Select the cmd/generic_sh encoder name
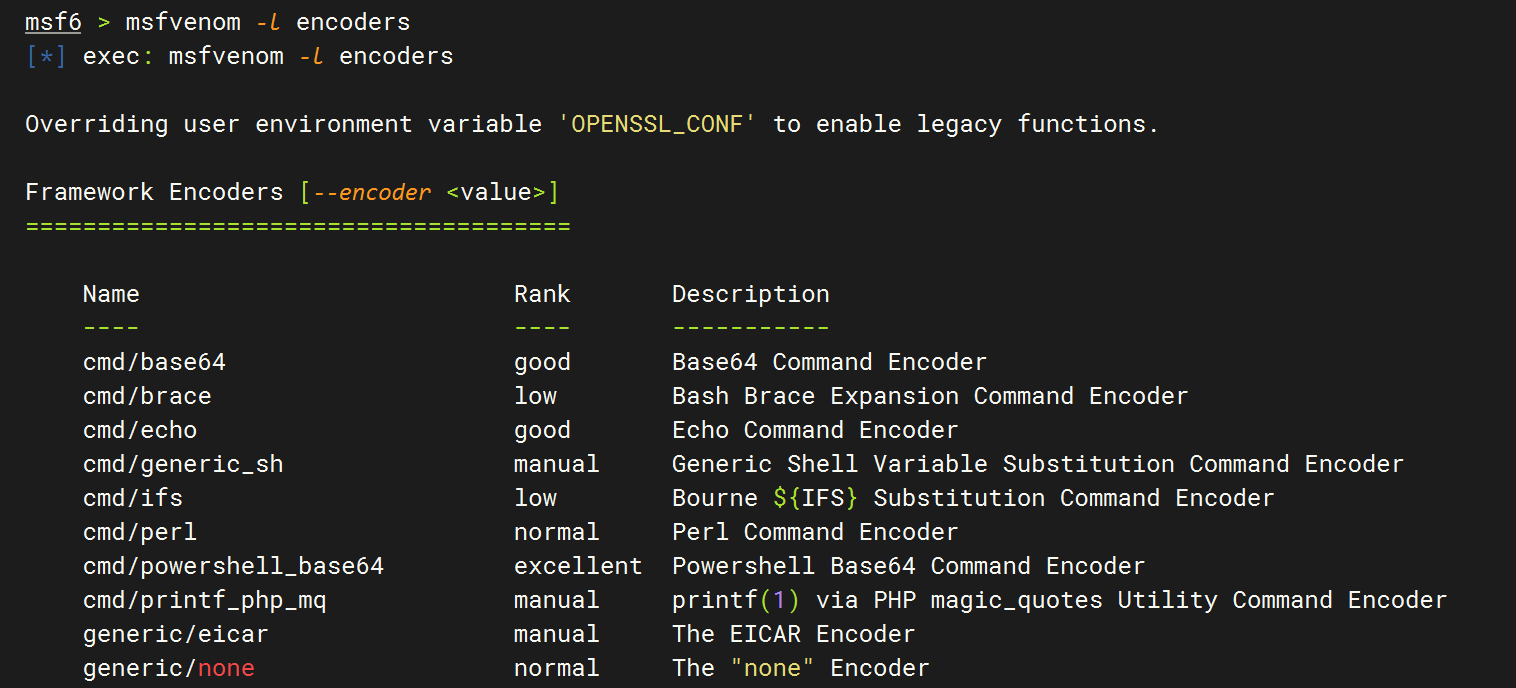Image resolution: width=1516 pixels, height=688 pixels. click(x=183, y=464)
